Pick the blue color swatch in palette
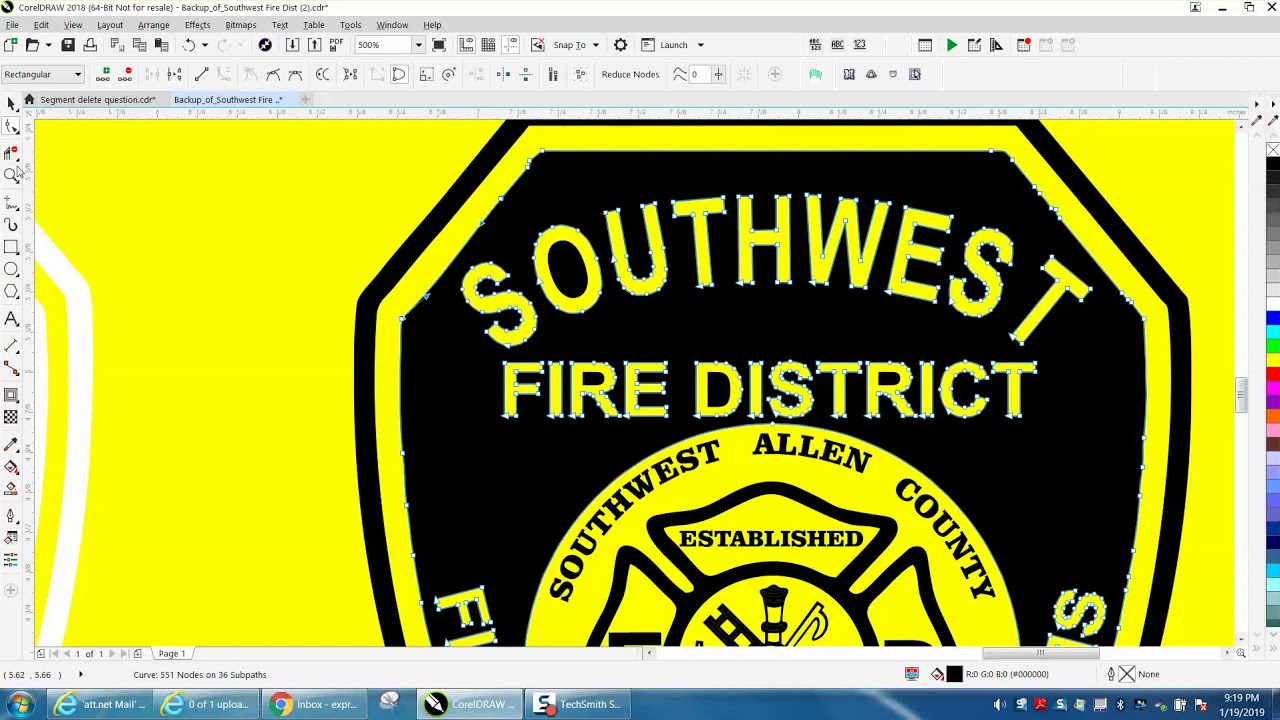This screenshot has width=1280, height=720. [1273, 320]
